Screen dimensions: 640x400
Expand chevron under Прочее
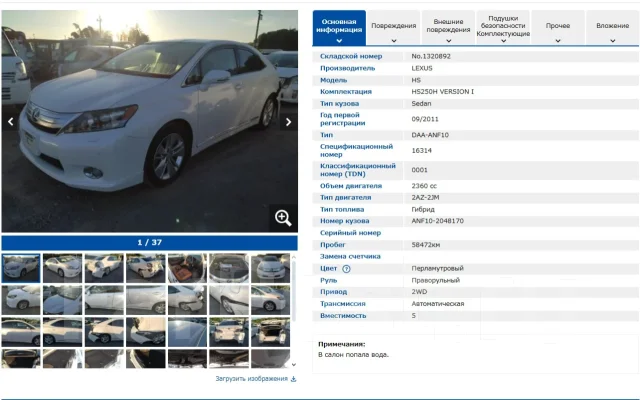pyautogui.click(x=558, y=40)
